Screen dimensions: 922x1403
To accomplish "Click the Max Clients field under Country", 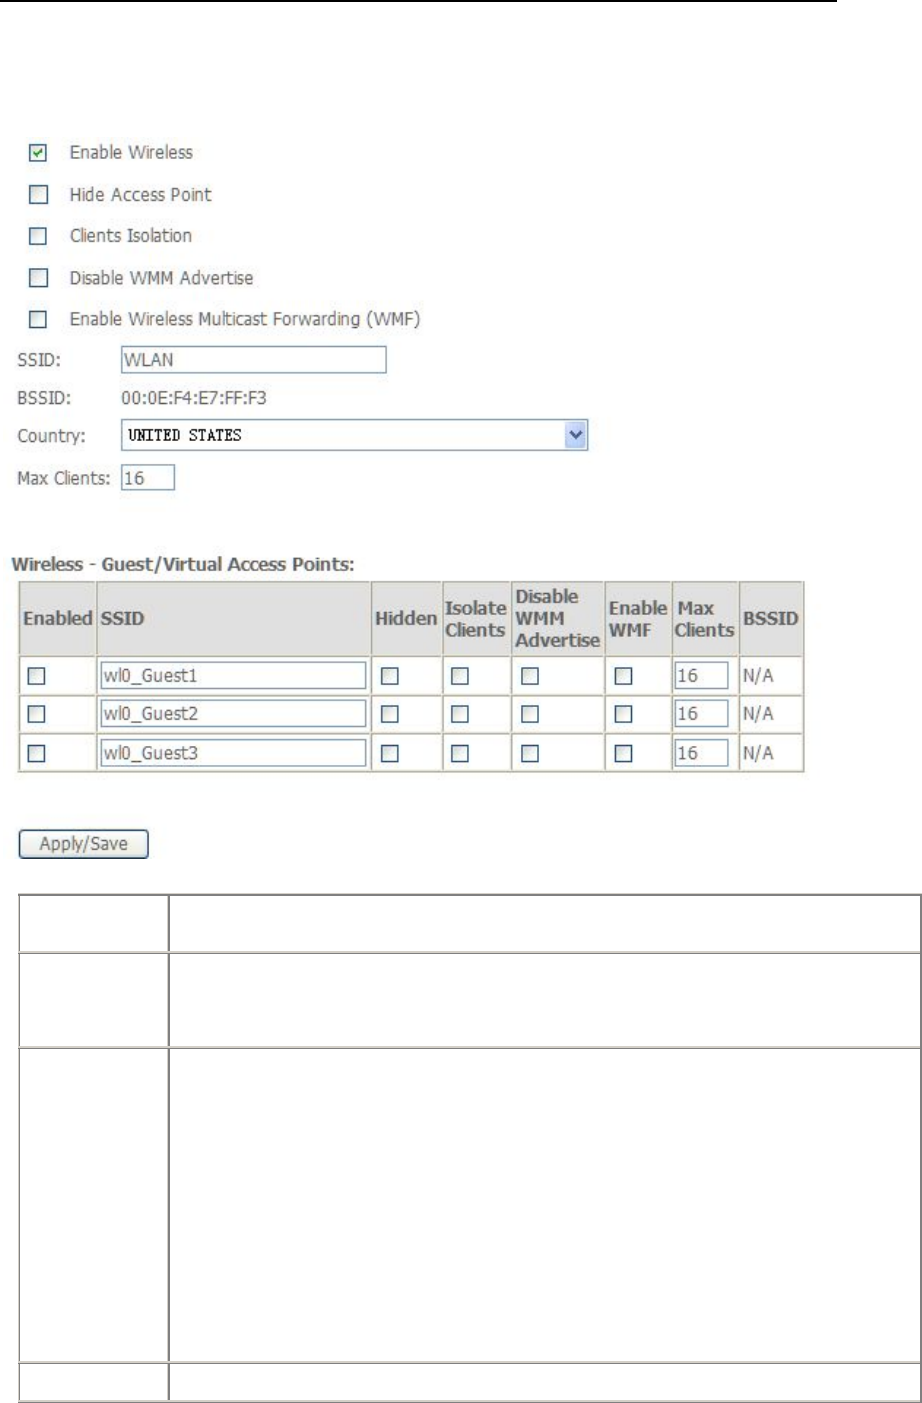I will (147, 478).
